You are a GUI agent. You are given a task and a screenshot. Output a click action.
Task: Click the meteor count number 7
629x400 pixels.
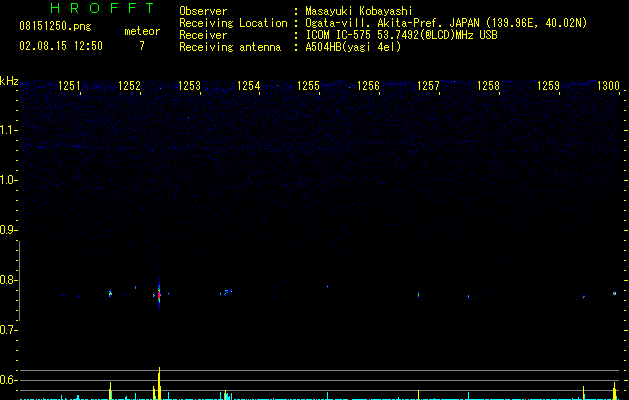point(142,46)
